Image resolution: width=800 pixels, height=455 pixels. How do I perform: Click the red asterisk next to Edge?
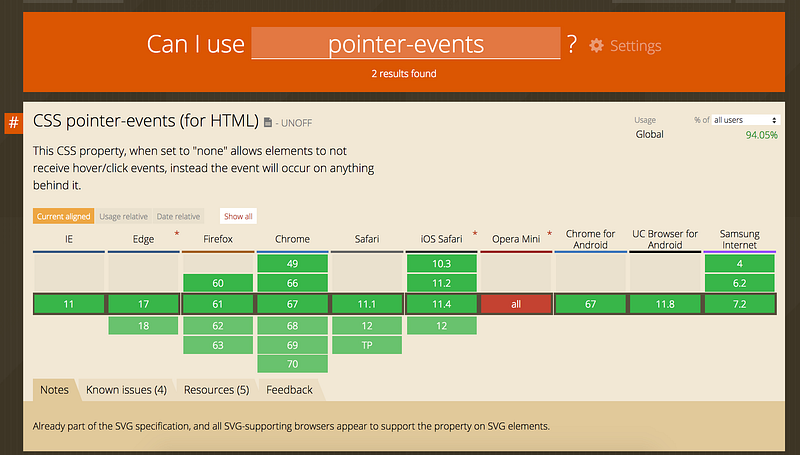(177, 234)
